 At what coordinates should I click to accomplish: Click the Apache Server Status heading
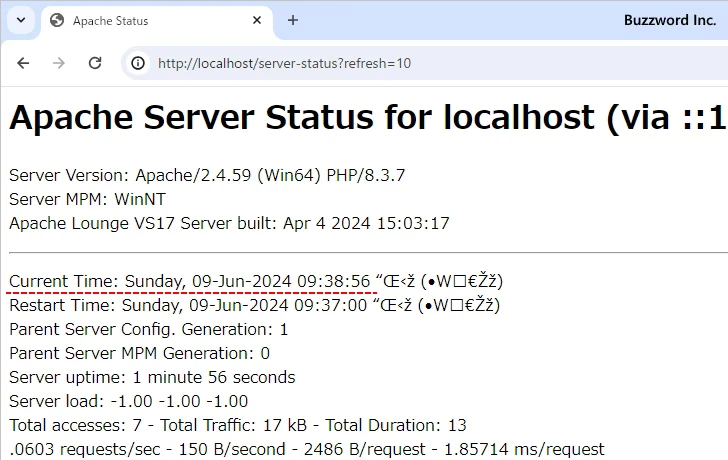[368, 117]
